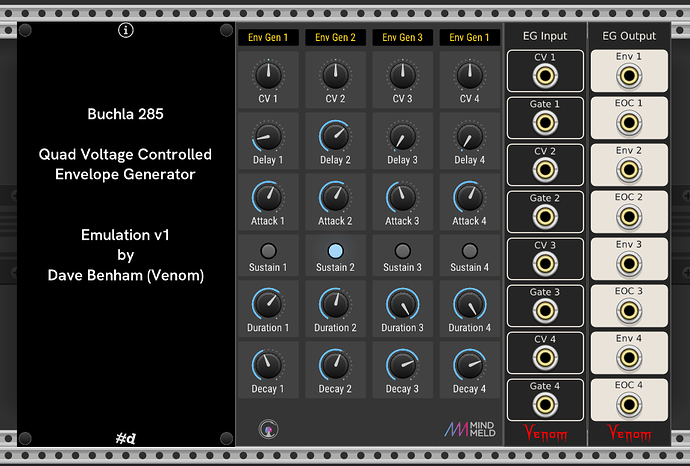Click the CV 2 input jack
The height and width of the screenshot is (466, 690).
tap(545, 170)
